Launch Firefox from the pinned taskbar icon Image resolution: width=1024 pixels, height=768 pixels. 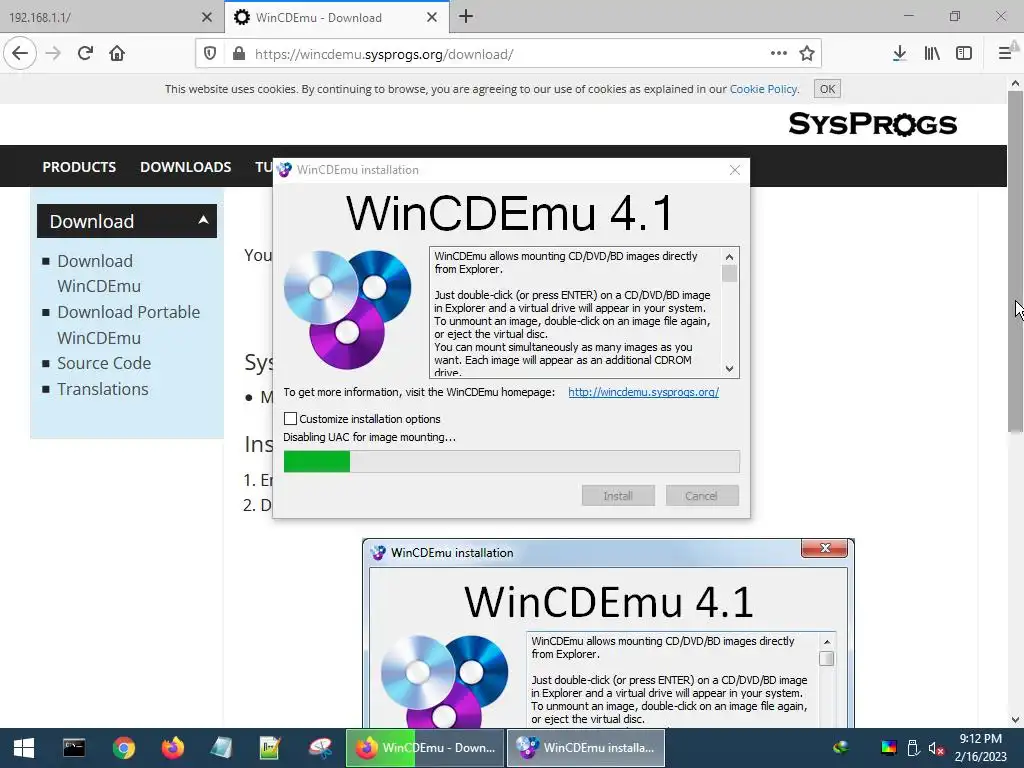point(172,748)
